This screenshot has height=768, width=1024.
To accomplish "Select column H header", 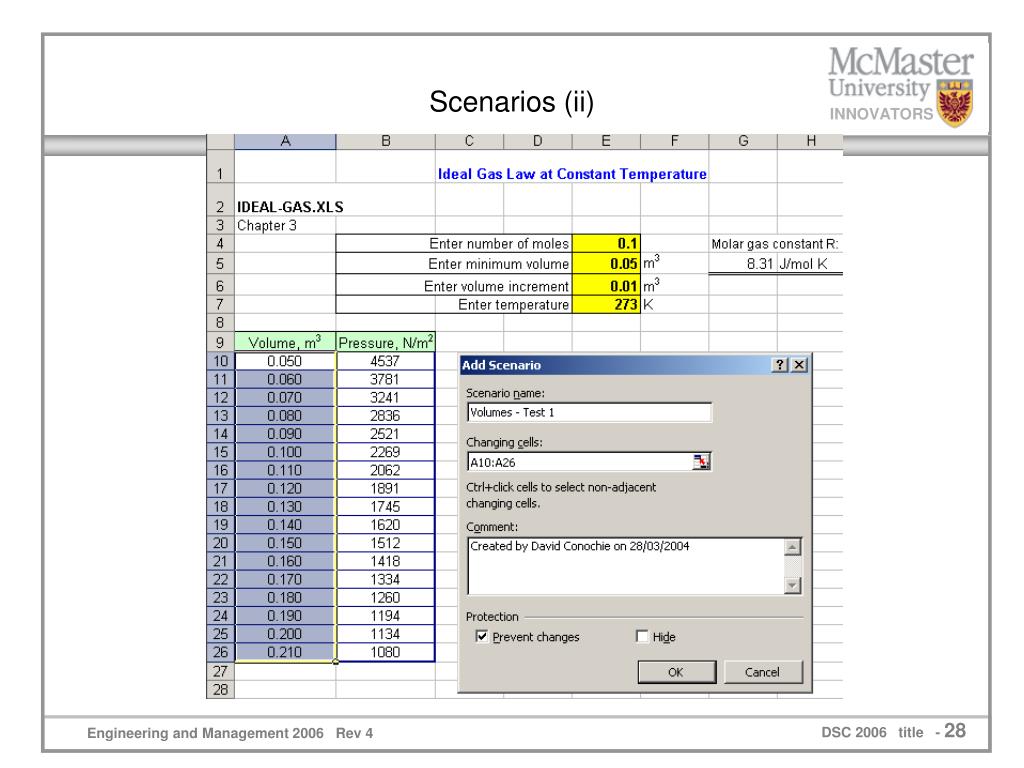I will coord(810,141).
